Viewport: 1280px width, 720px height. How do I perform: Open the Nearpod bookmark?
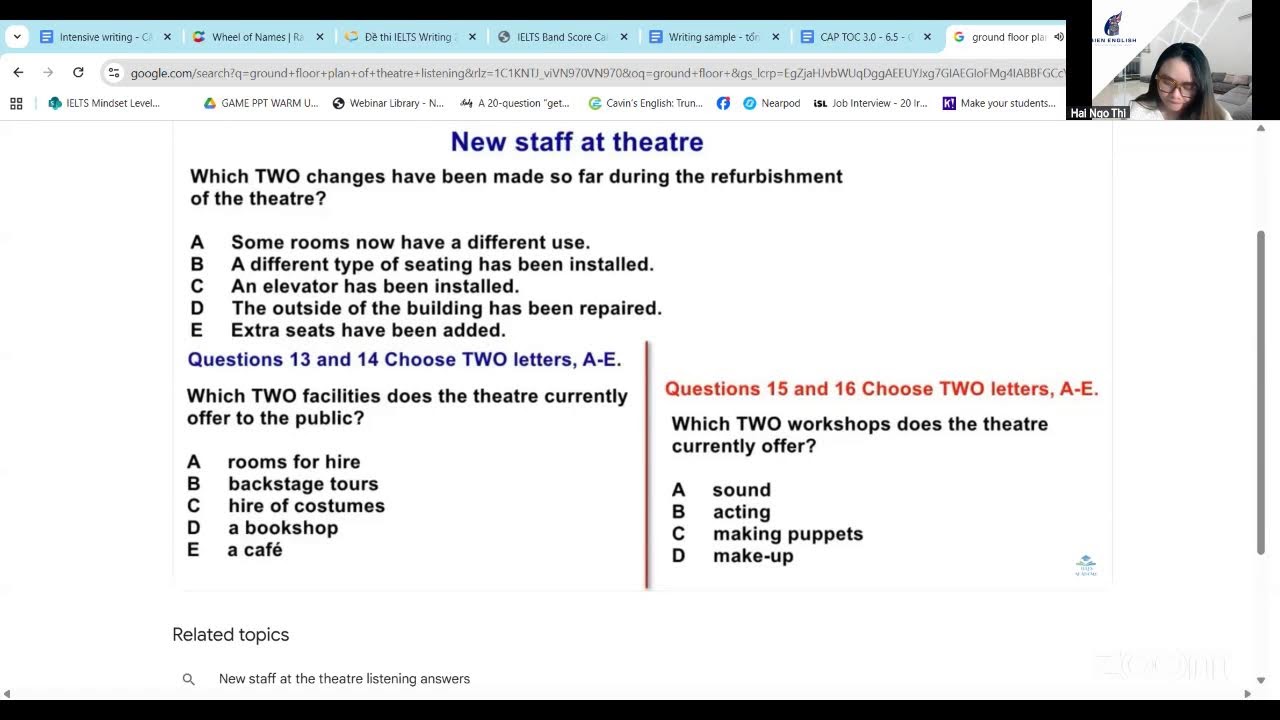tap(772, 103)
